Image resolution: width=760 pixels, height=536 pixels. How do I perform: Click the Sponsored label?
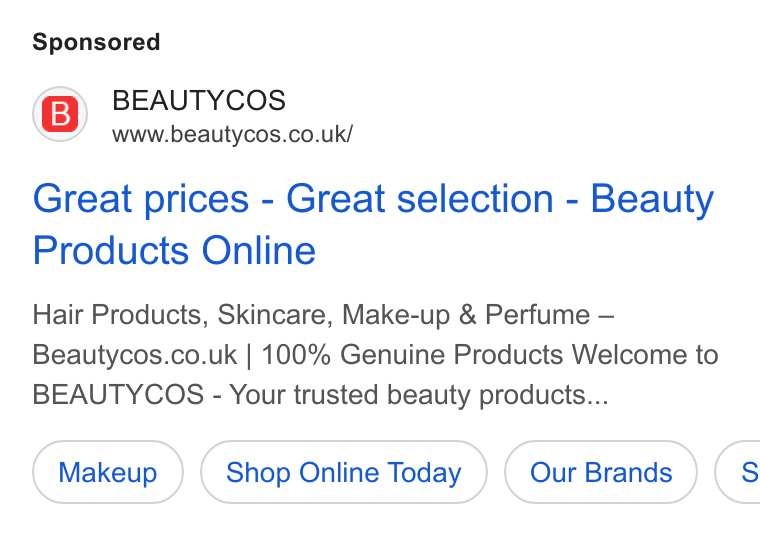click(x=96, y=42)
